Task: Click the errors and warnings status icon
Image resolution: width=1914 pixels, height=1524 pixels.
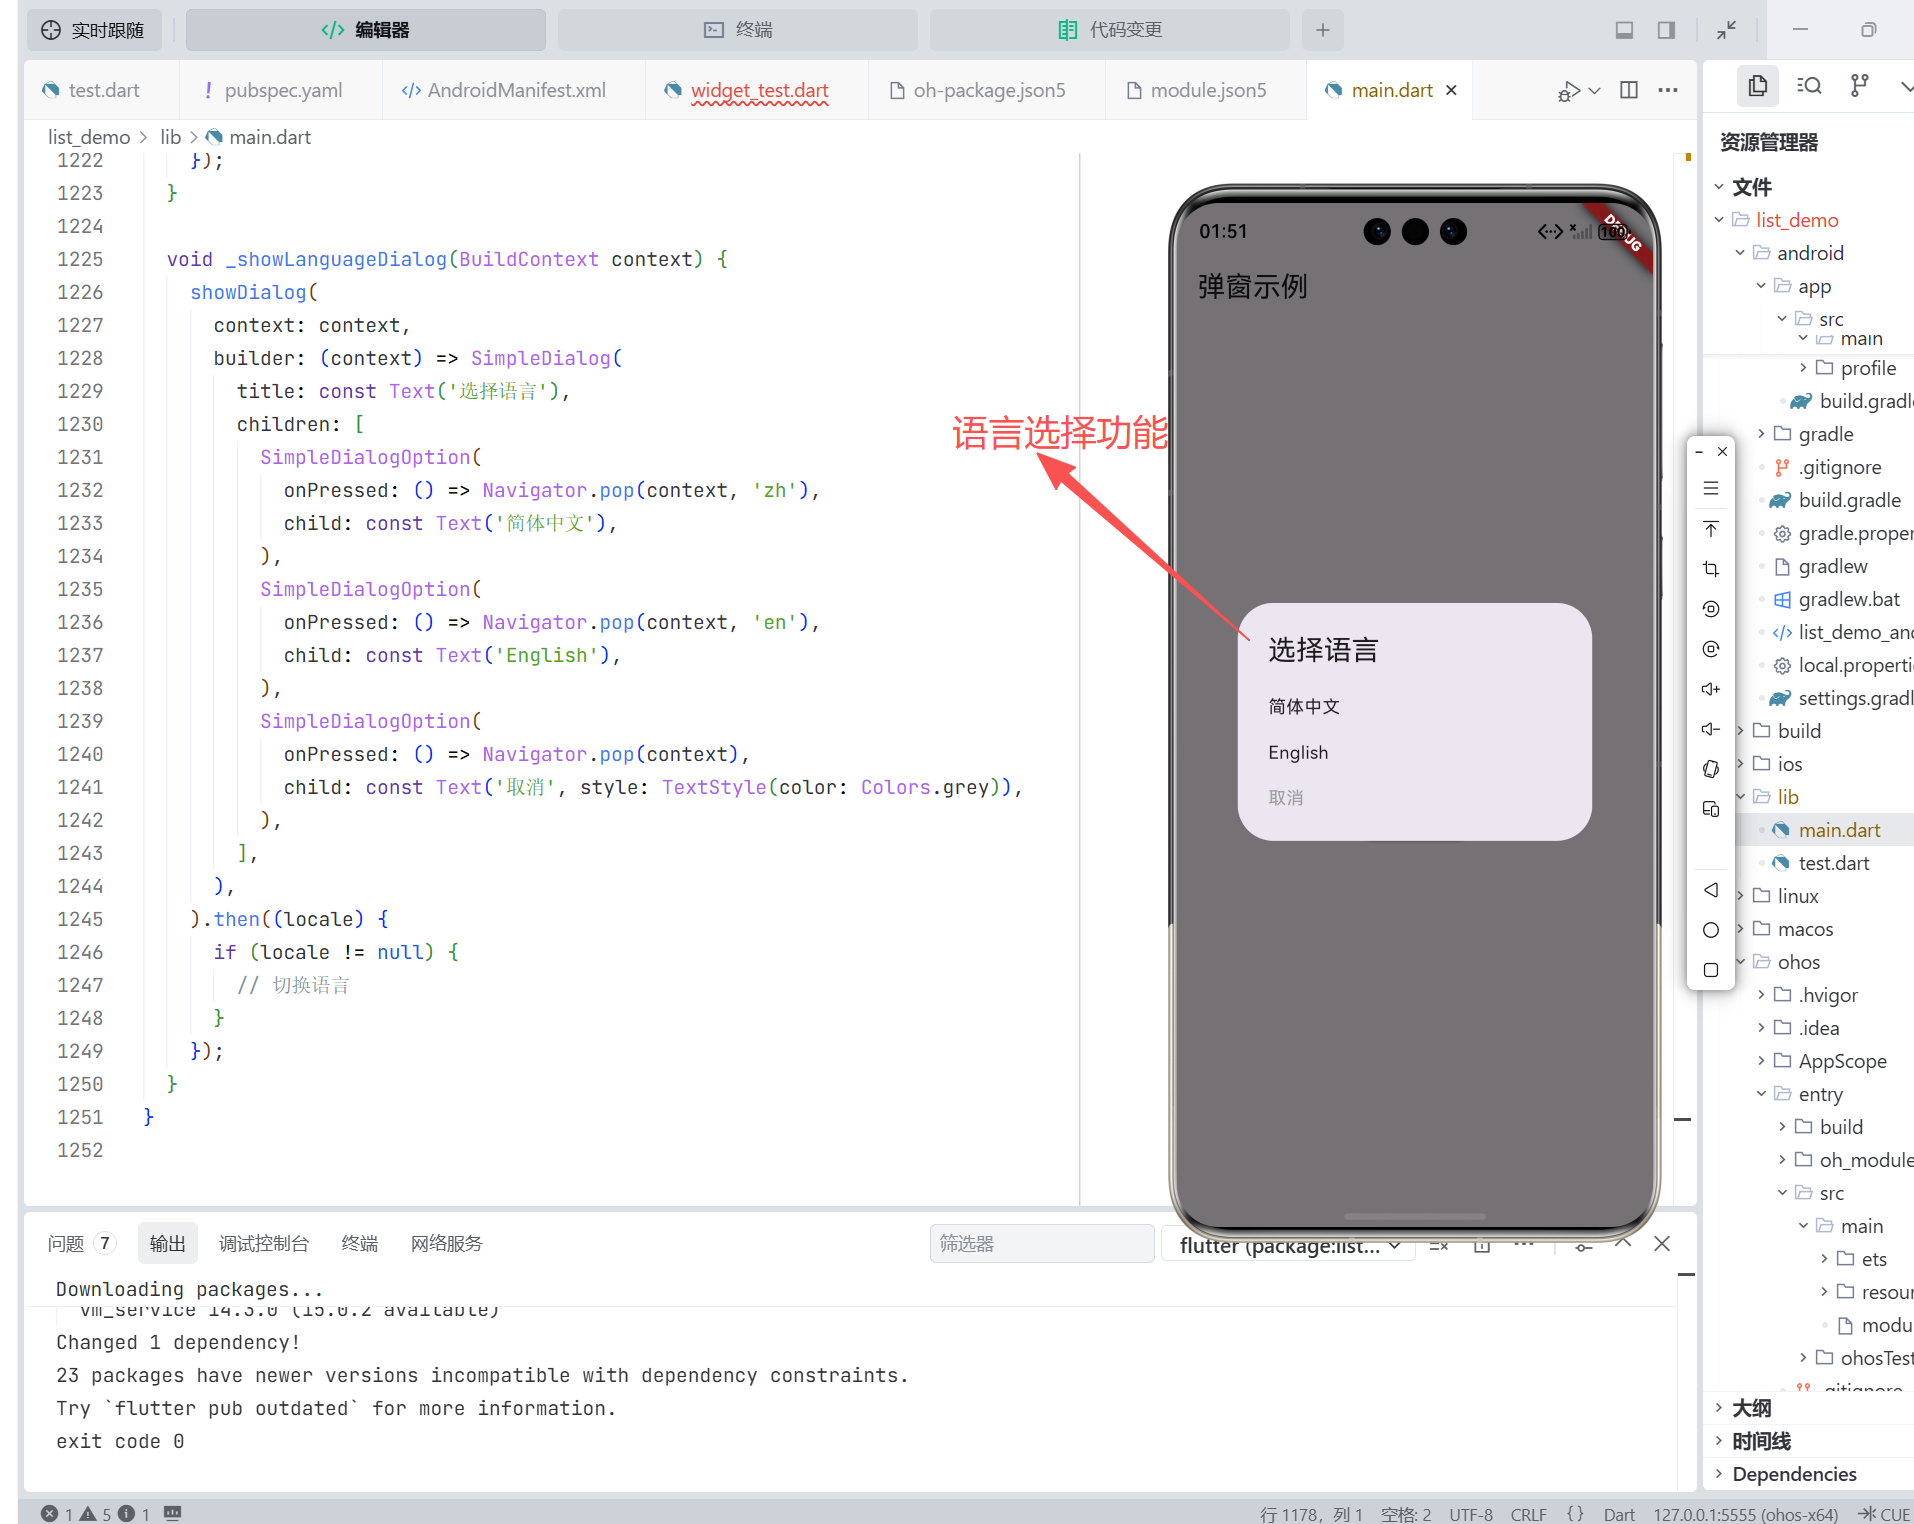Action: (x=96, y=1514)
